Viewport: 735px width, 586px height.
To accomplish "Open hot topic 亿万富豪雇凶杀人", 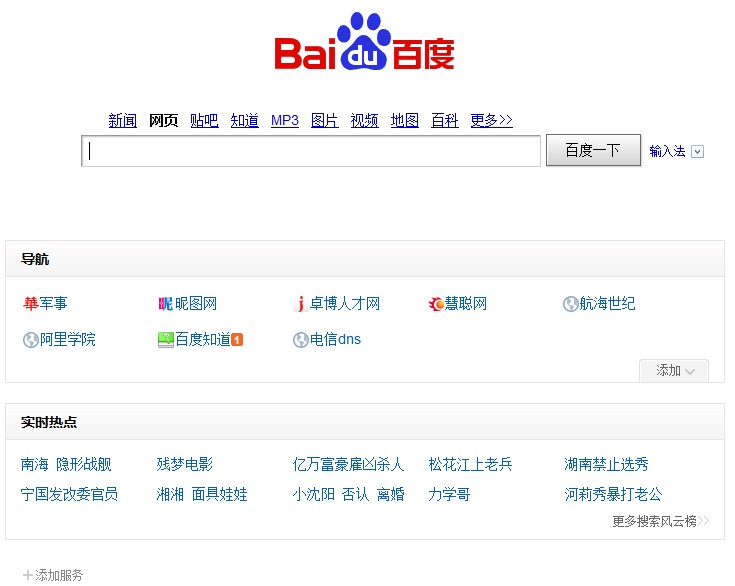I will 348,465.
